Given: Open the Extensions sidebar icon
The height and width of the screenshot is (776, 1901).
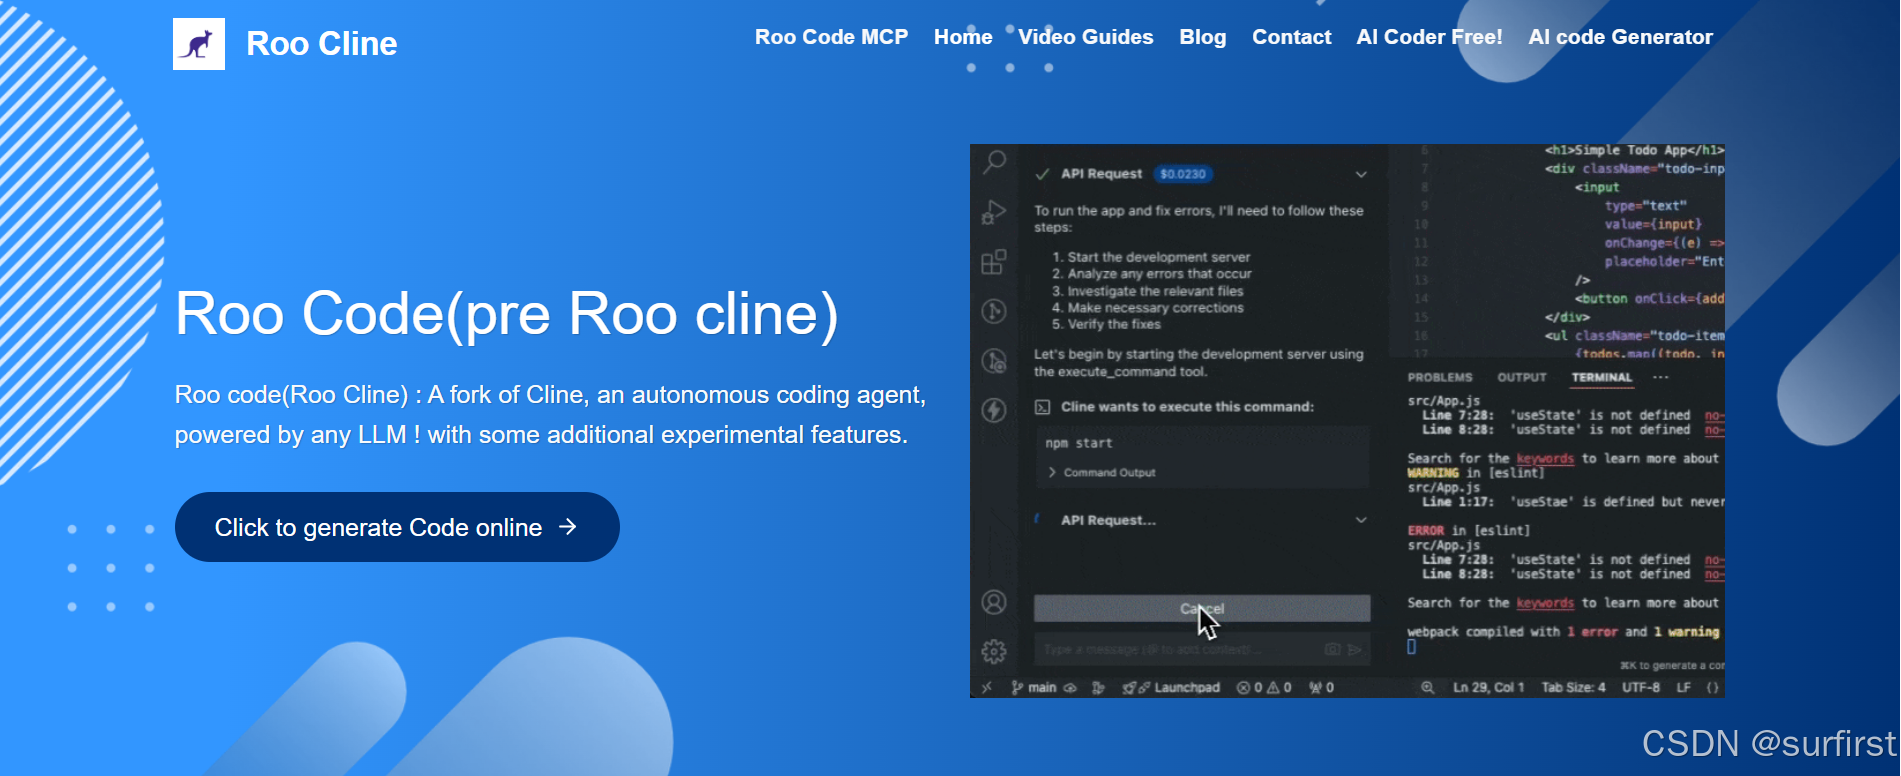Looking at the screenshot, I should (x=994, y=262).
